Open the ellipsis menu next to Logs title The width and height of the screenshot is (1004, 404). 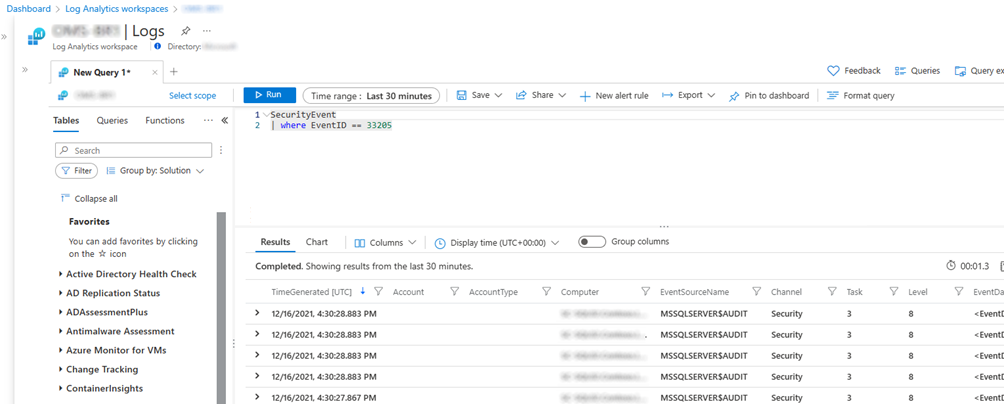[206, 31]
